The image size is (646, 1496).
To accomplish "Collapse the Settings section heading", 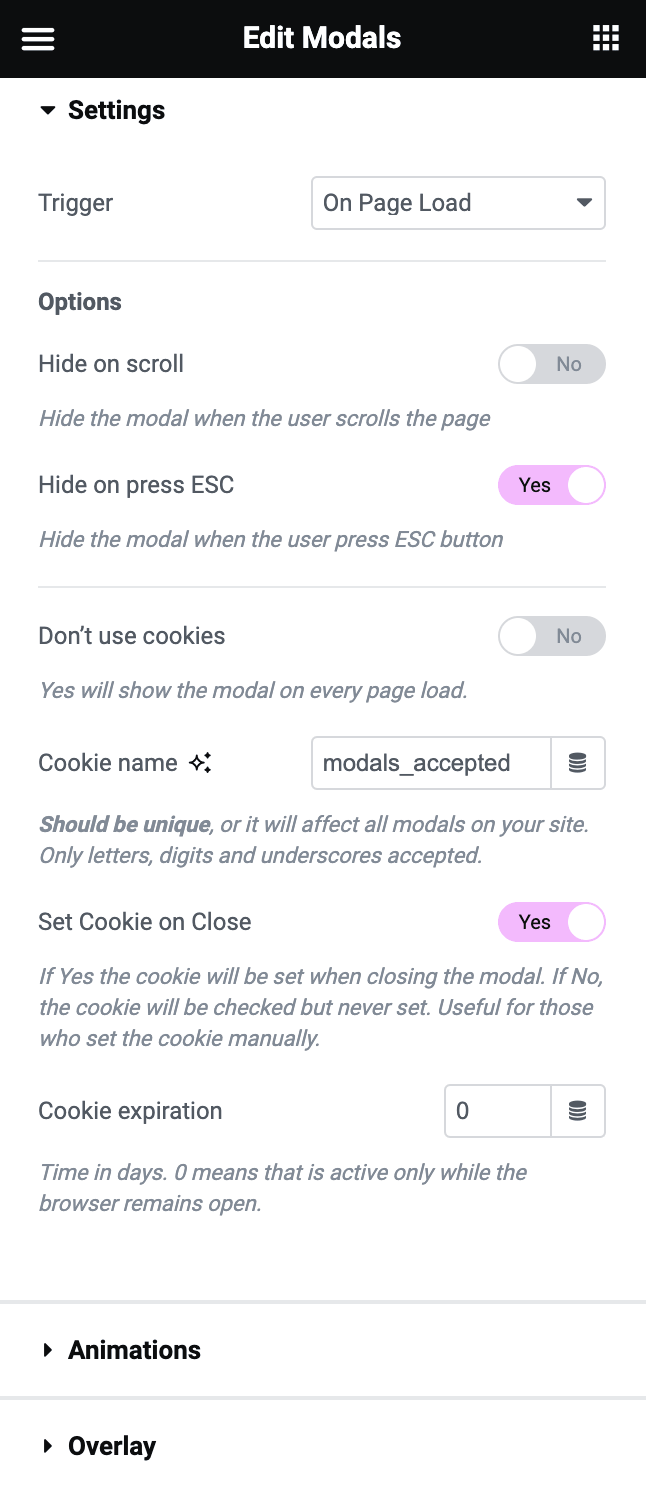I will pyautogui.click(x=116, y=111).
